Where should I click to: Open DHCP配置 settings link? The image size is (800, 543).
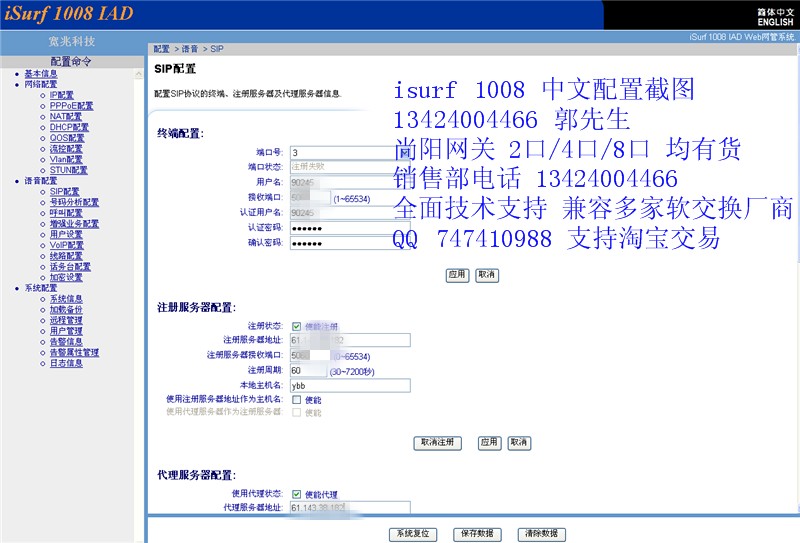click(69, 127)
